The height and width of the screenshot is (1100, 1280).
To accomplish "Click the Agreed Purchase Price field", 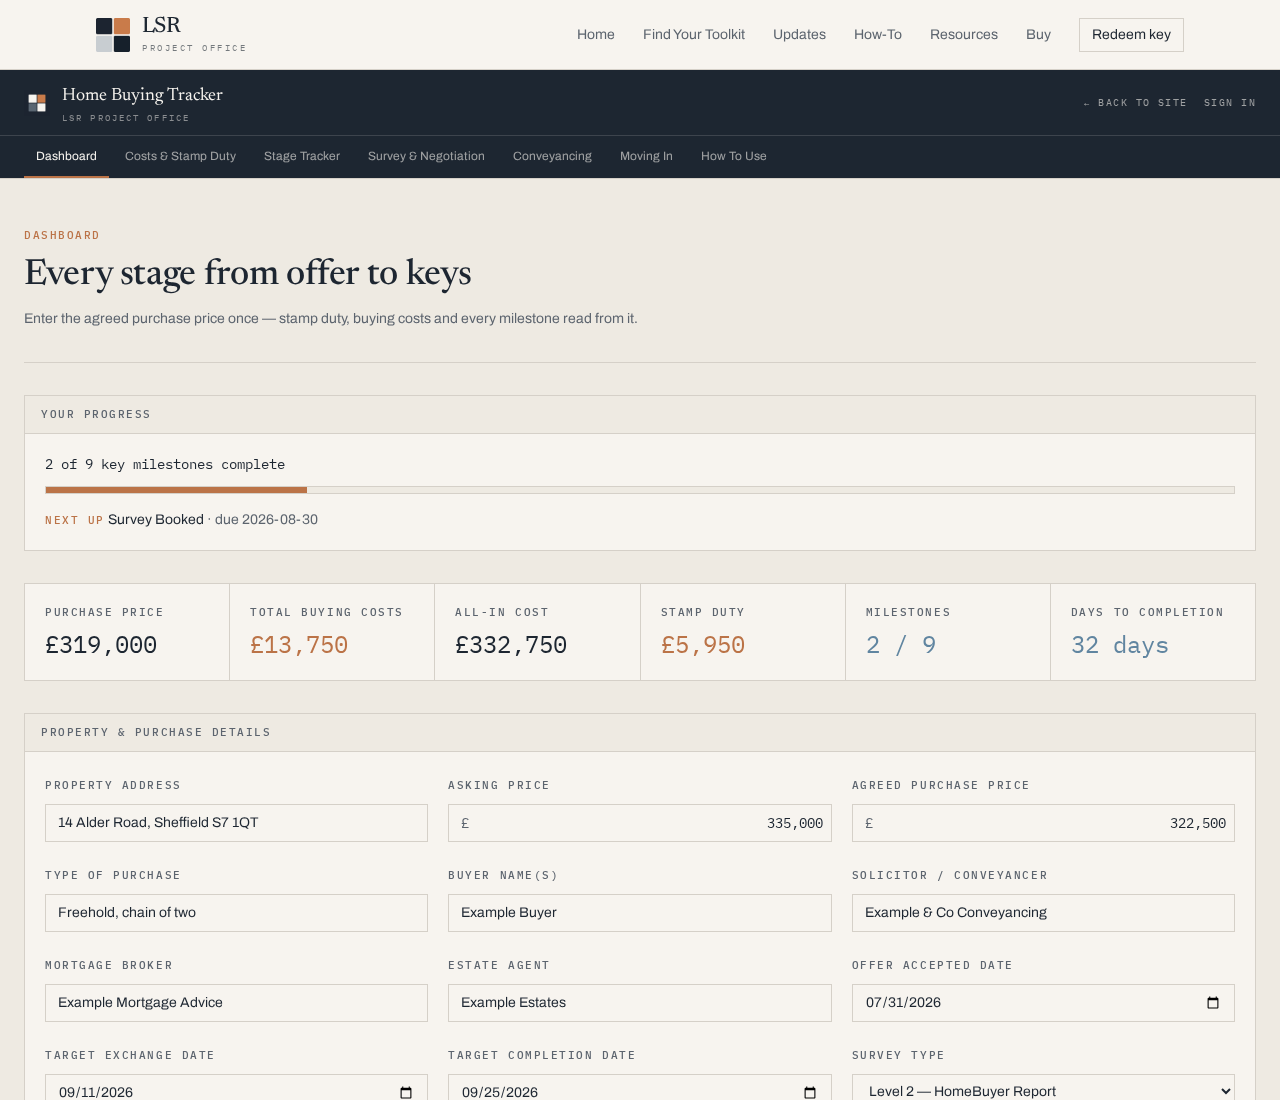I will tap(1043, 823).
